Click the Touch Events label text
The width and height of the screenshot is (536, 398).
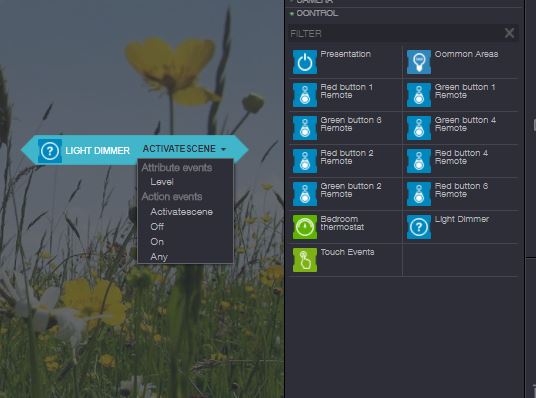(x=347, y=252)
